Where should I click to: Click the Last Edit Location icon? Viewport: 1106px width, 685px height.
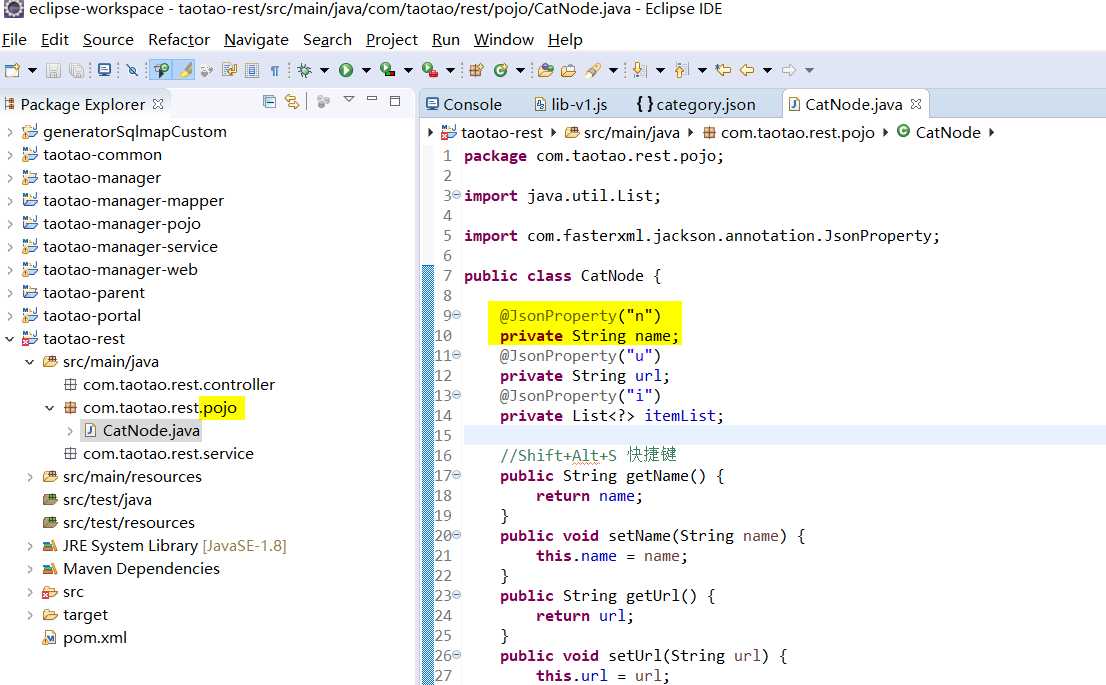(723, 70)
